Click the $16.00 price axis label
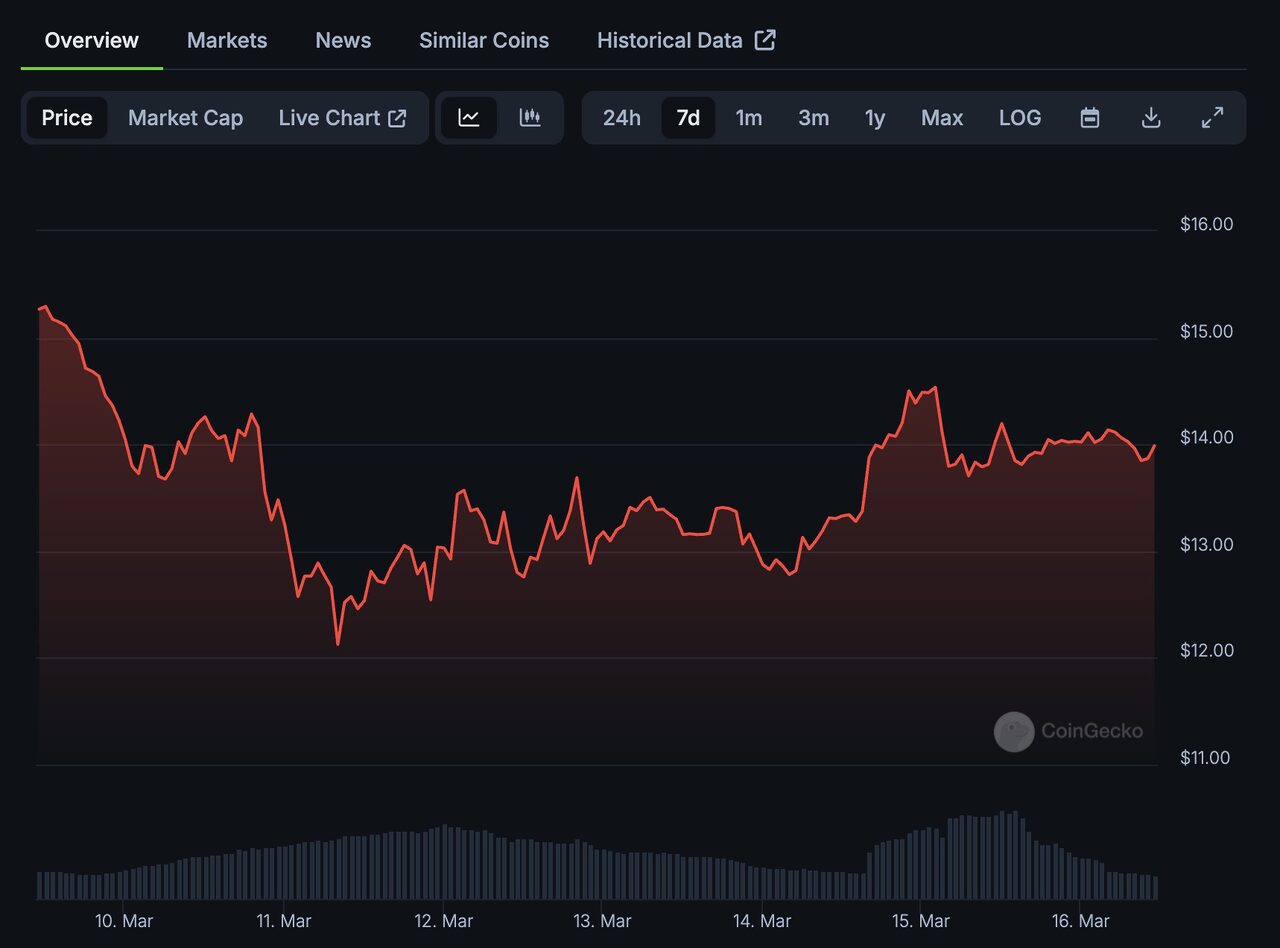 click(1206, 224)
